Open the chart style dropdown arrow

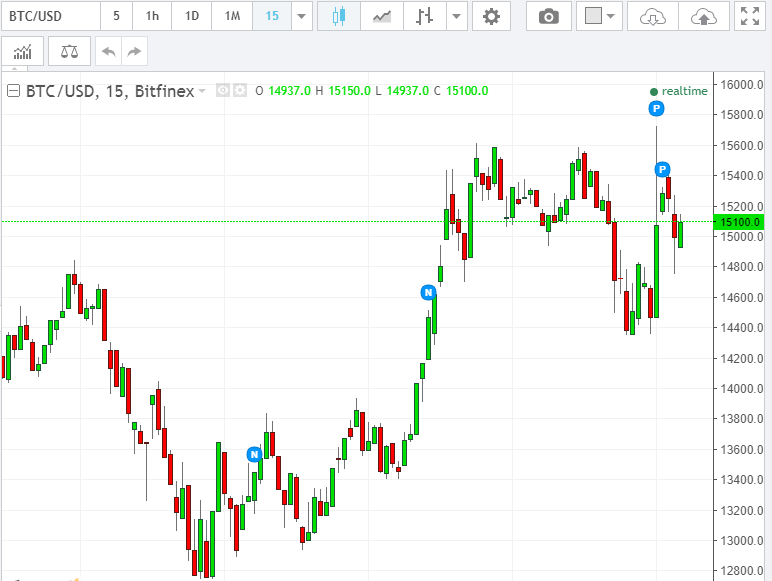click(456, 16)
